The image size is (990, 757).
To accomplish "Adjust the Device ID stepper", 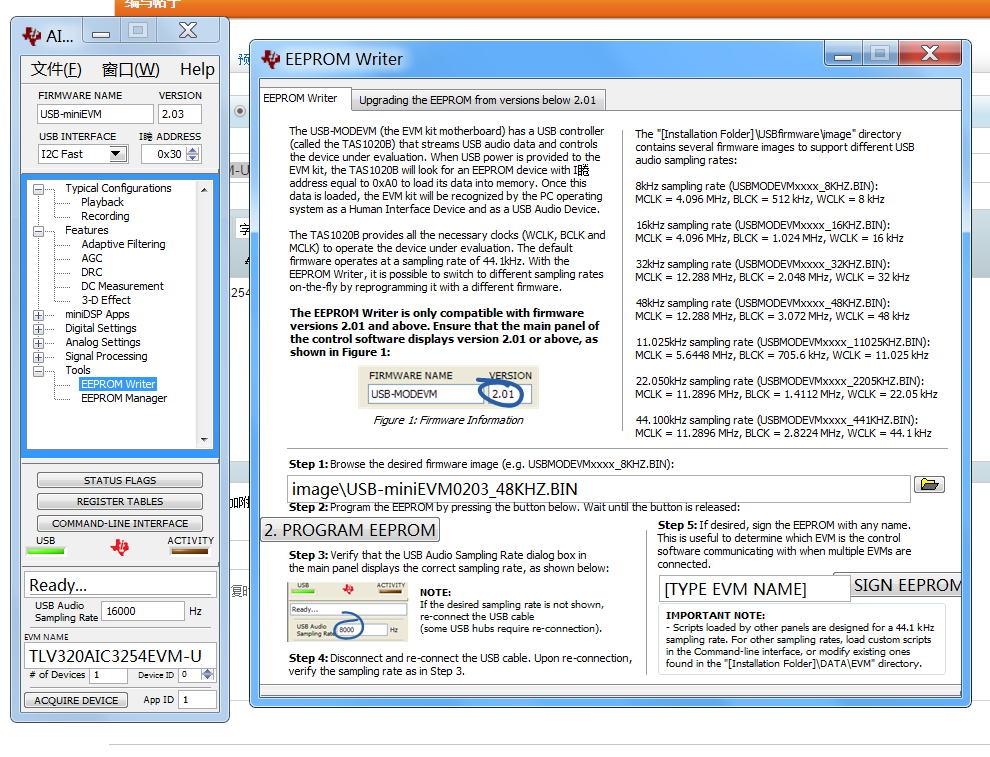I will (x=207, y=675).
